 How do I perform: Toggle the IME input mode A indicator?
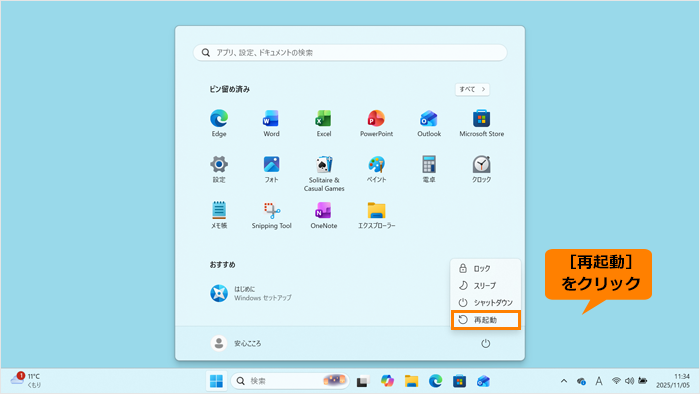point(599,381)
